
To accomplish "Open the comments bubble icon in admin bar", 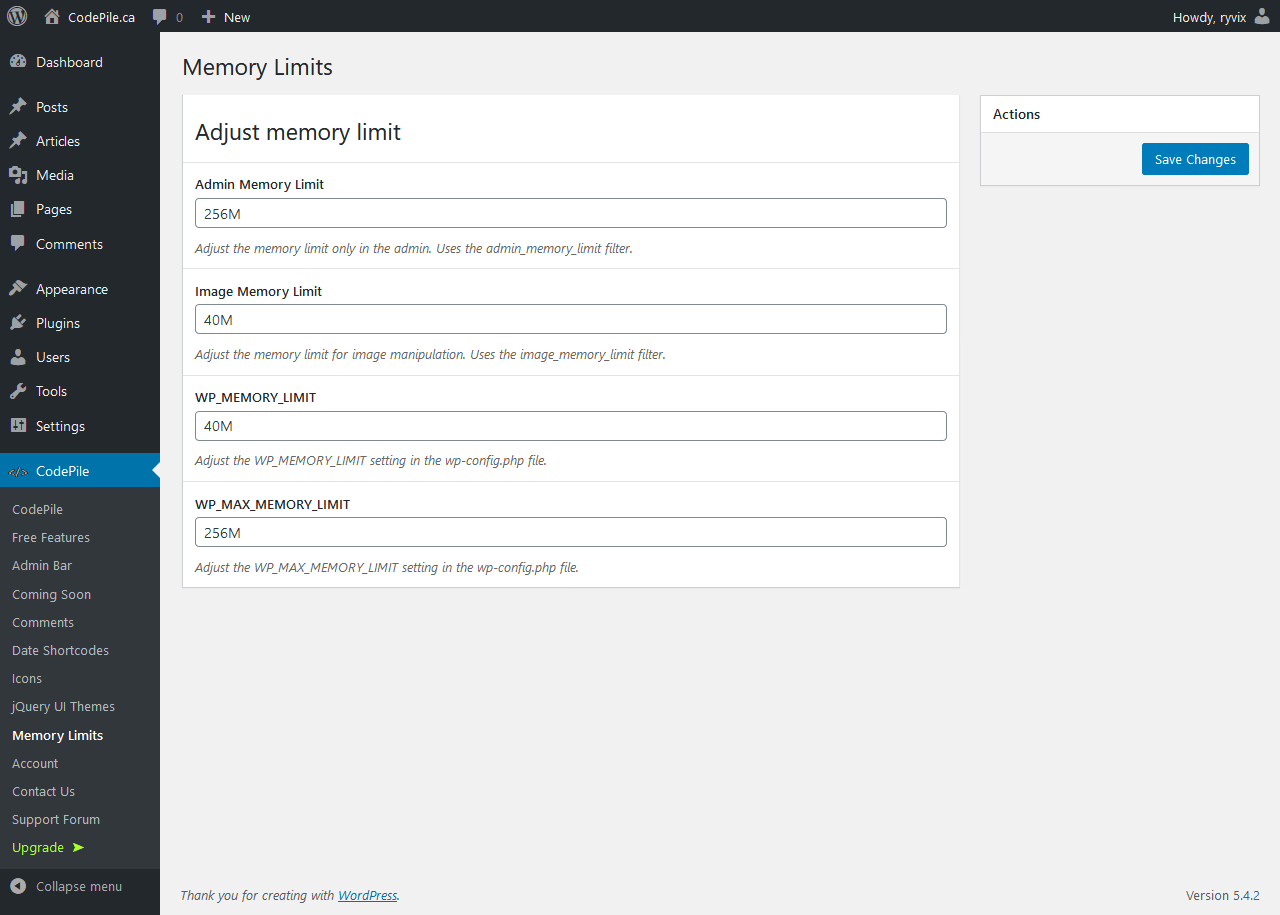I will tap(160, 17).
